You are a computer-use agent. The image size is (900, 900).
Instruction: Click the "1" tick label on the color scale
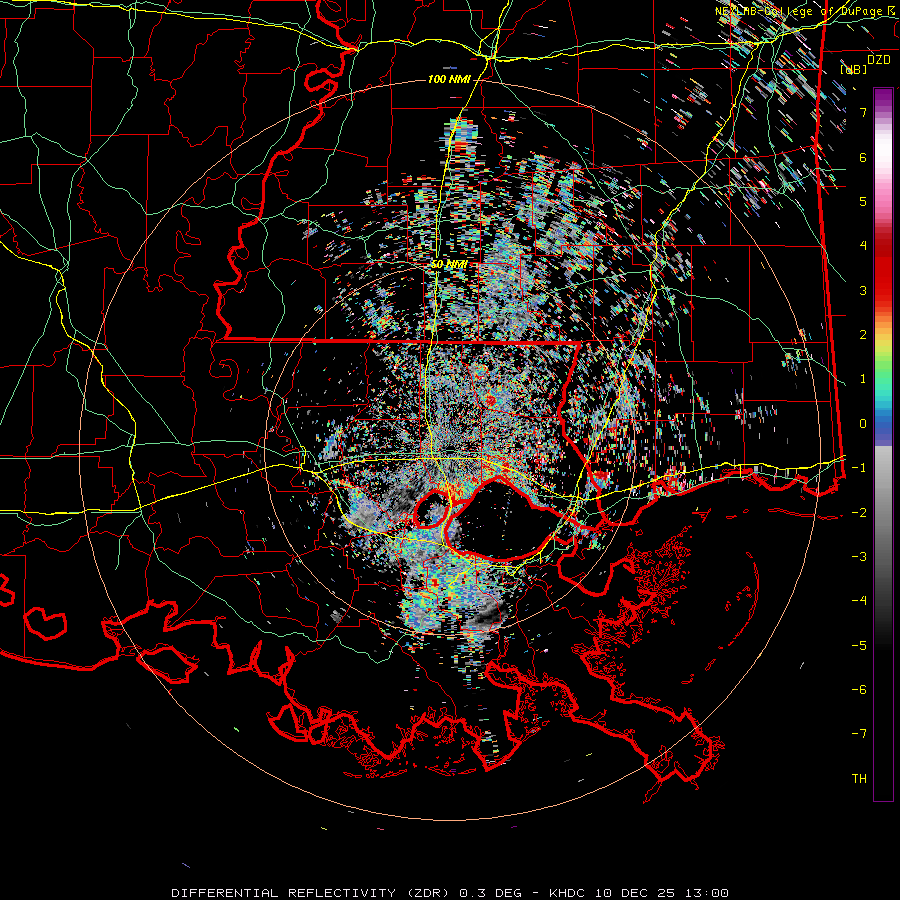(x=863, y=379)
